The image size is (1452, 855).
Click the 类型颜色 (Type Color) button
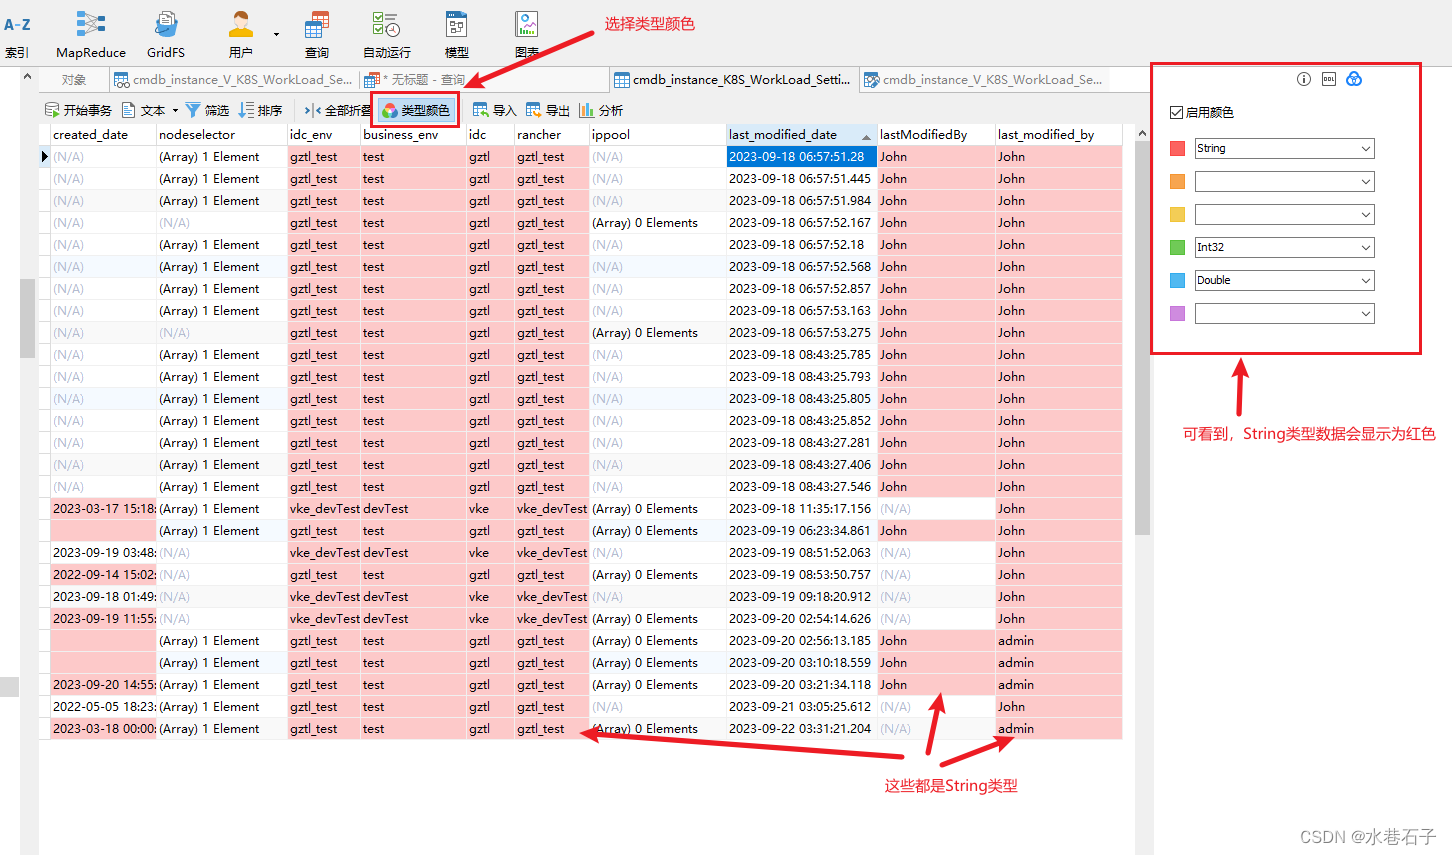[x=416, y=110]
